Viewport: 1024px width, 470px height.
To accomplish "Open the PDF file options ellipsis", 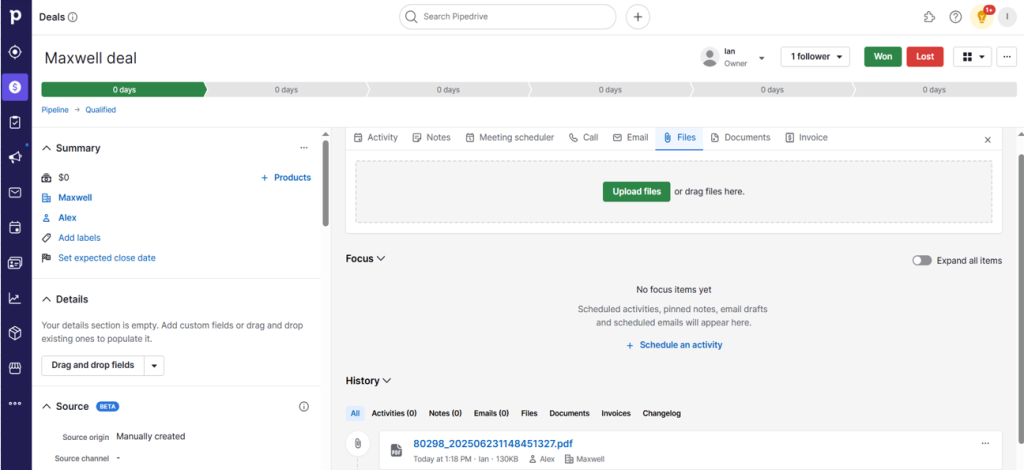I will (985, 444).
